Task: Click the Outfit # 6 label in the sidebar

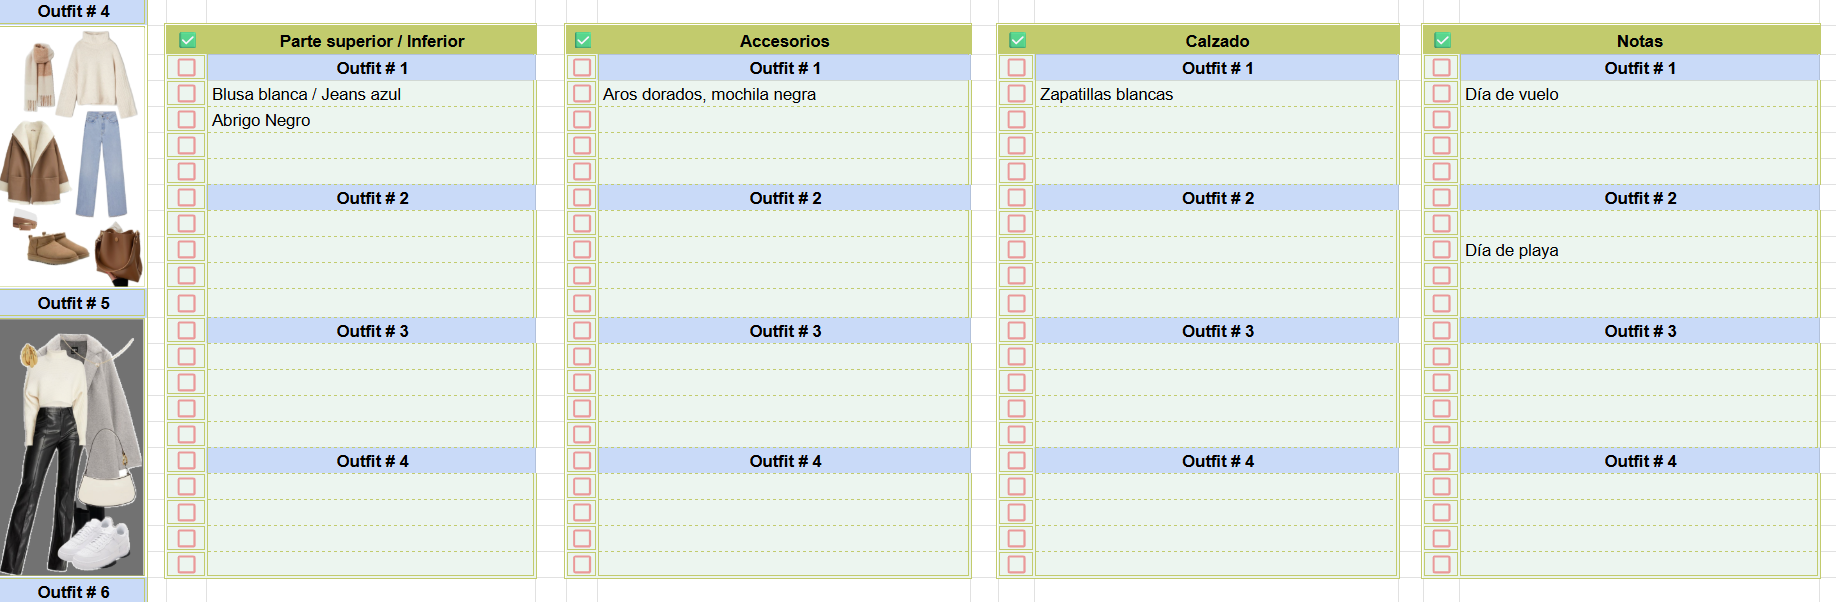Action: click(73, 591)
